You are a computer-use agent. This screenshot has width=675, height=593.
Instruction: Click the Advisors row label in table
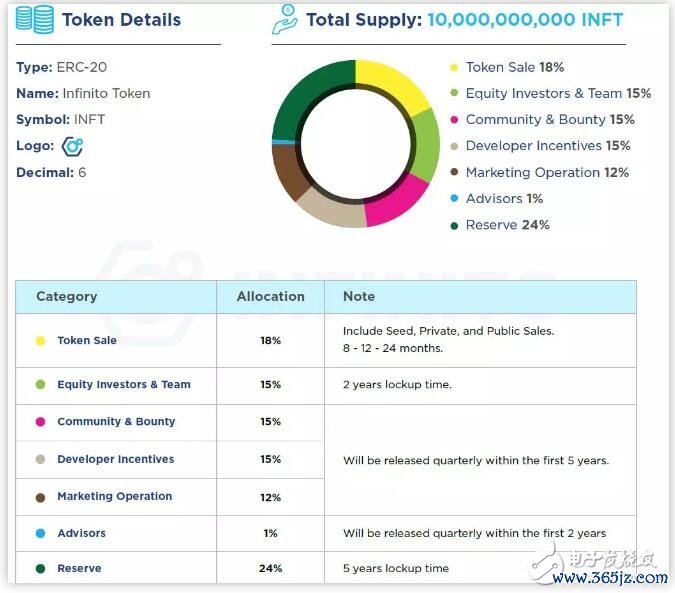81,533
